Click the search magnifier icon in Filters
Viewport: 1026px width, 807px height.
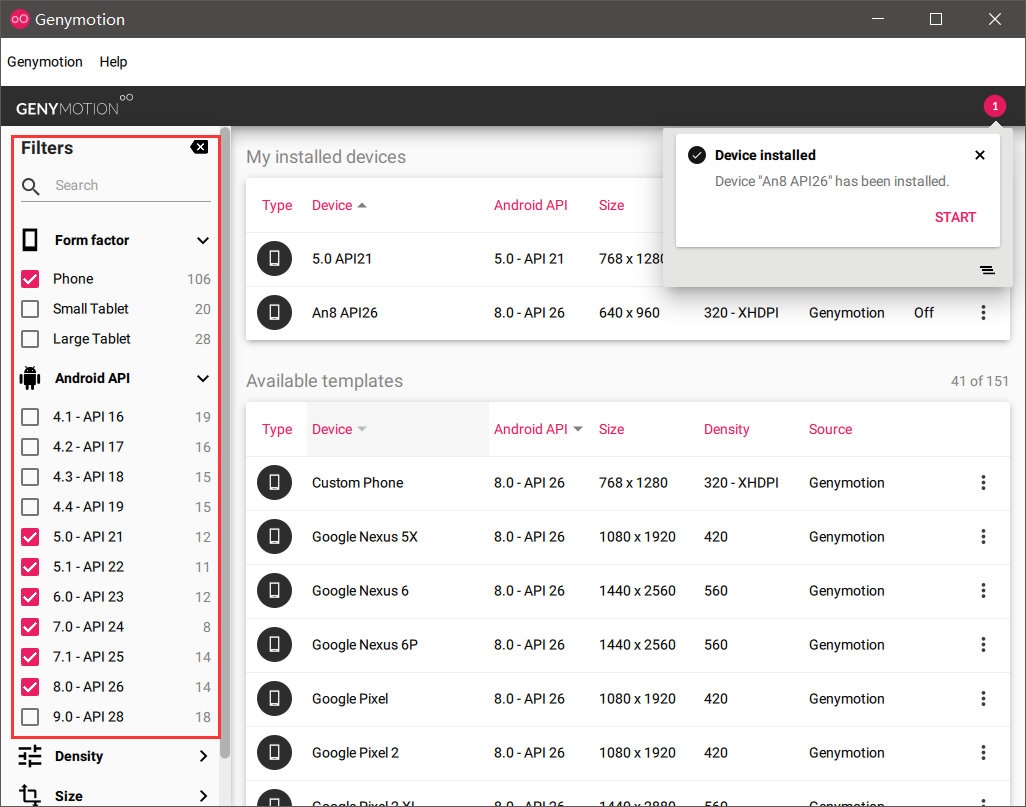tap(31, 187)
